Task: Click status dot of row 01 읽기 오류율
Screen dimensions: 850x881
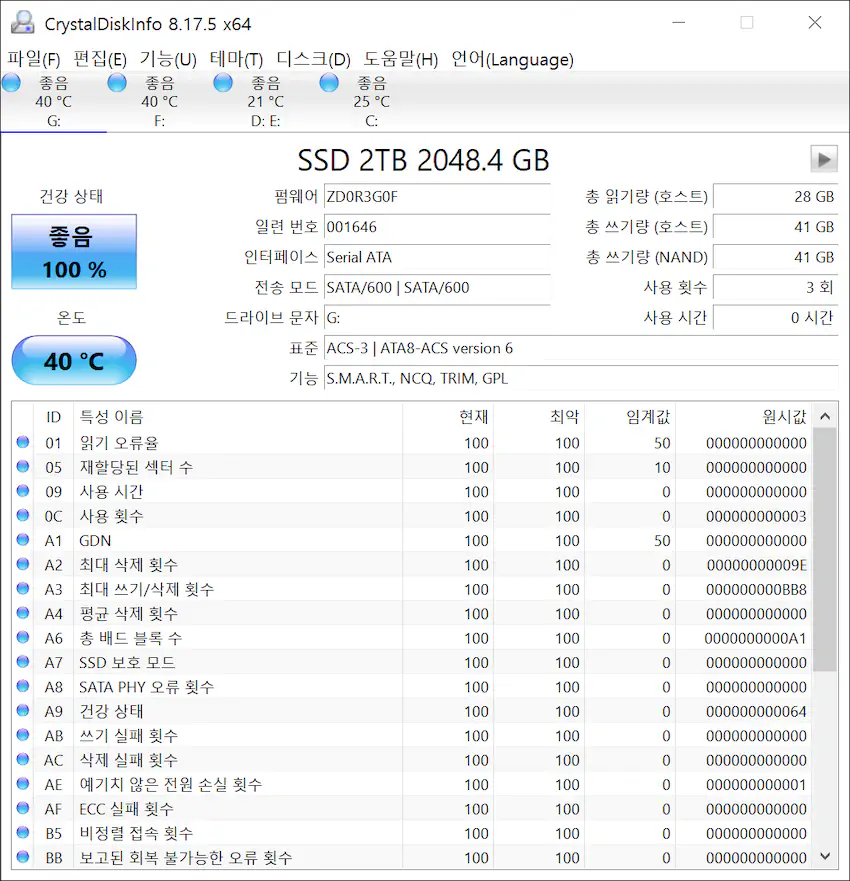Action: 23,442
